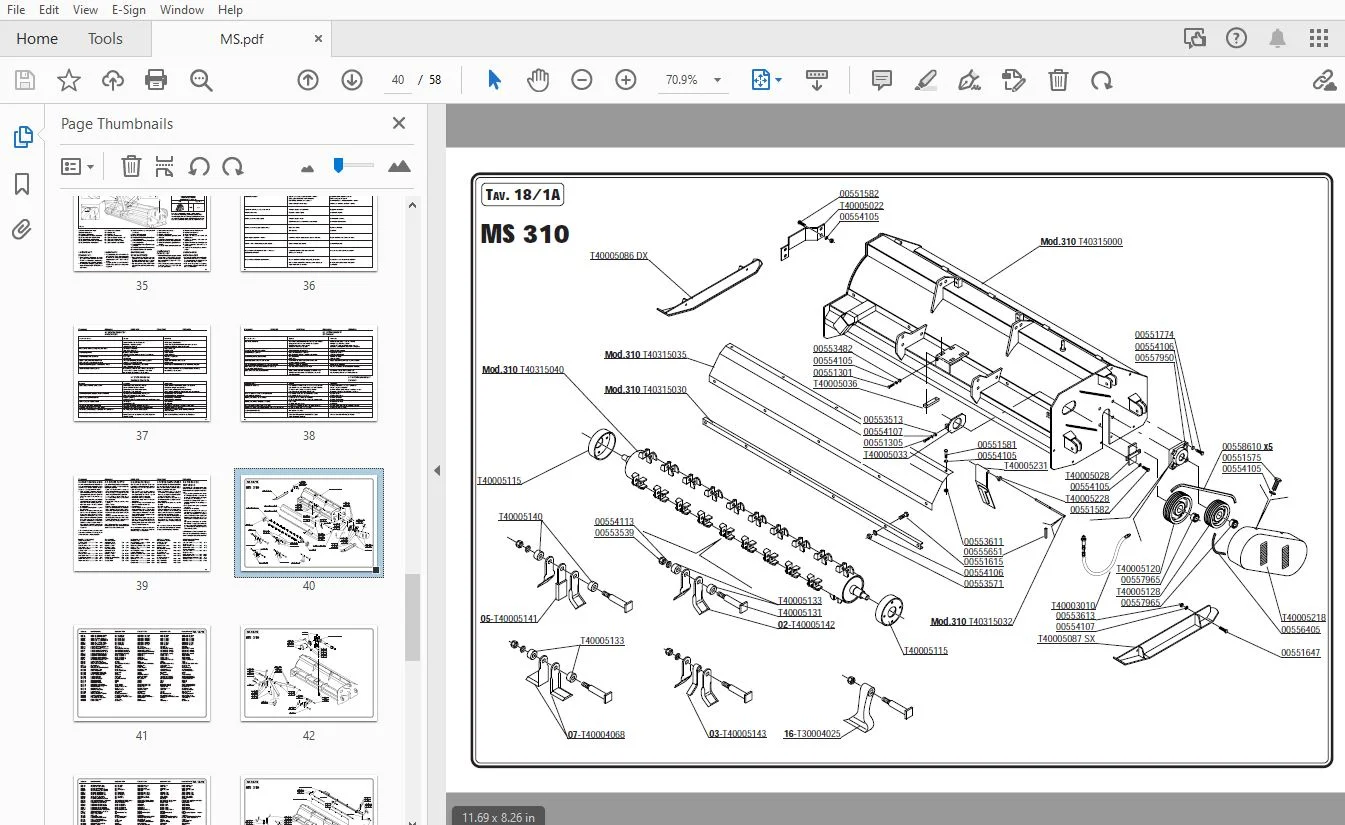Activate the hand pan tool
Image resolution: width=1345 pixels, height=825 pixels.
[x=538, y=80]
